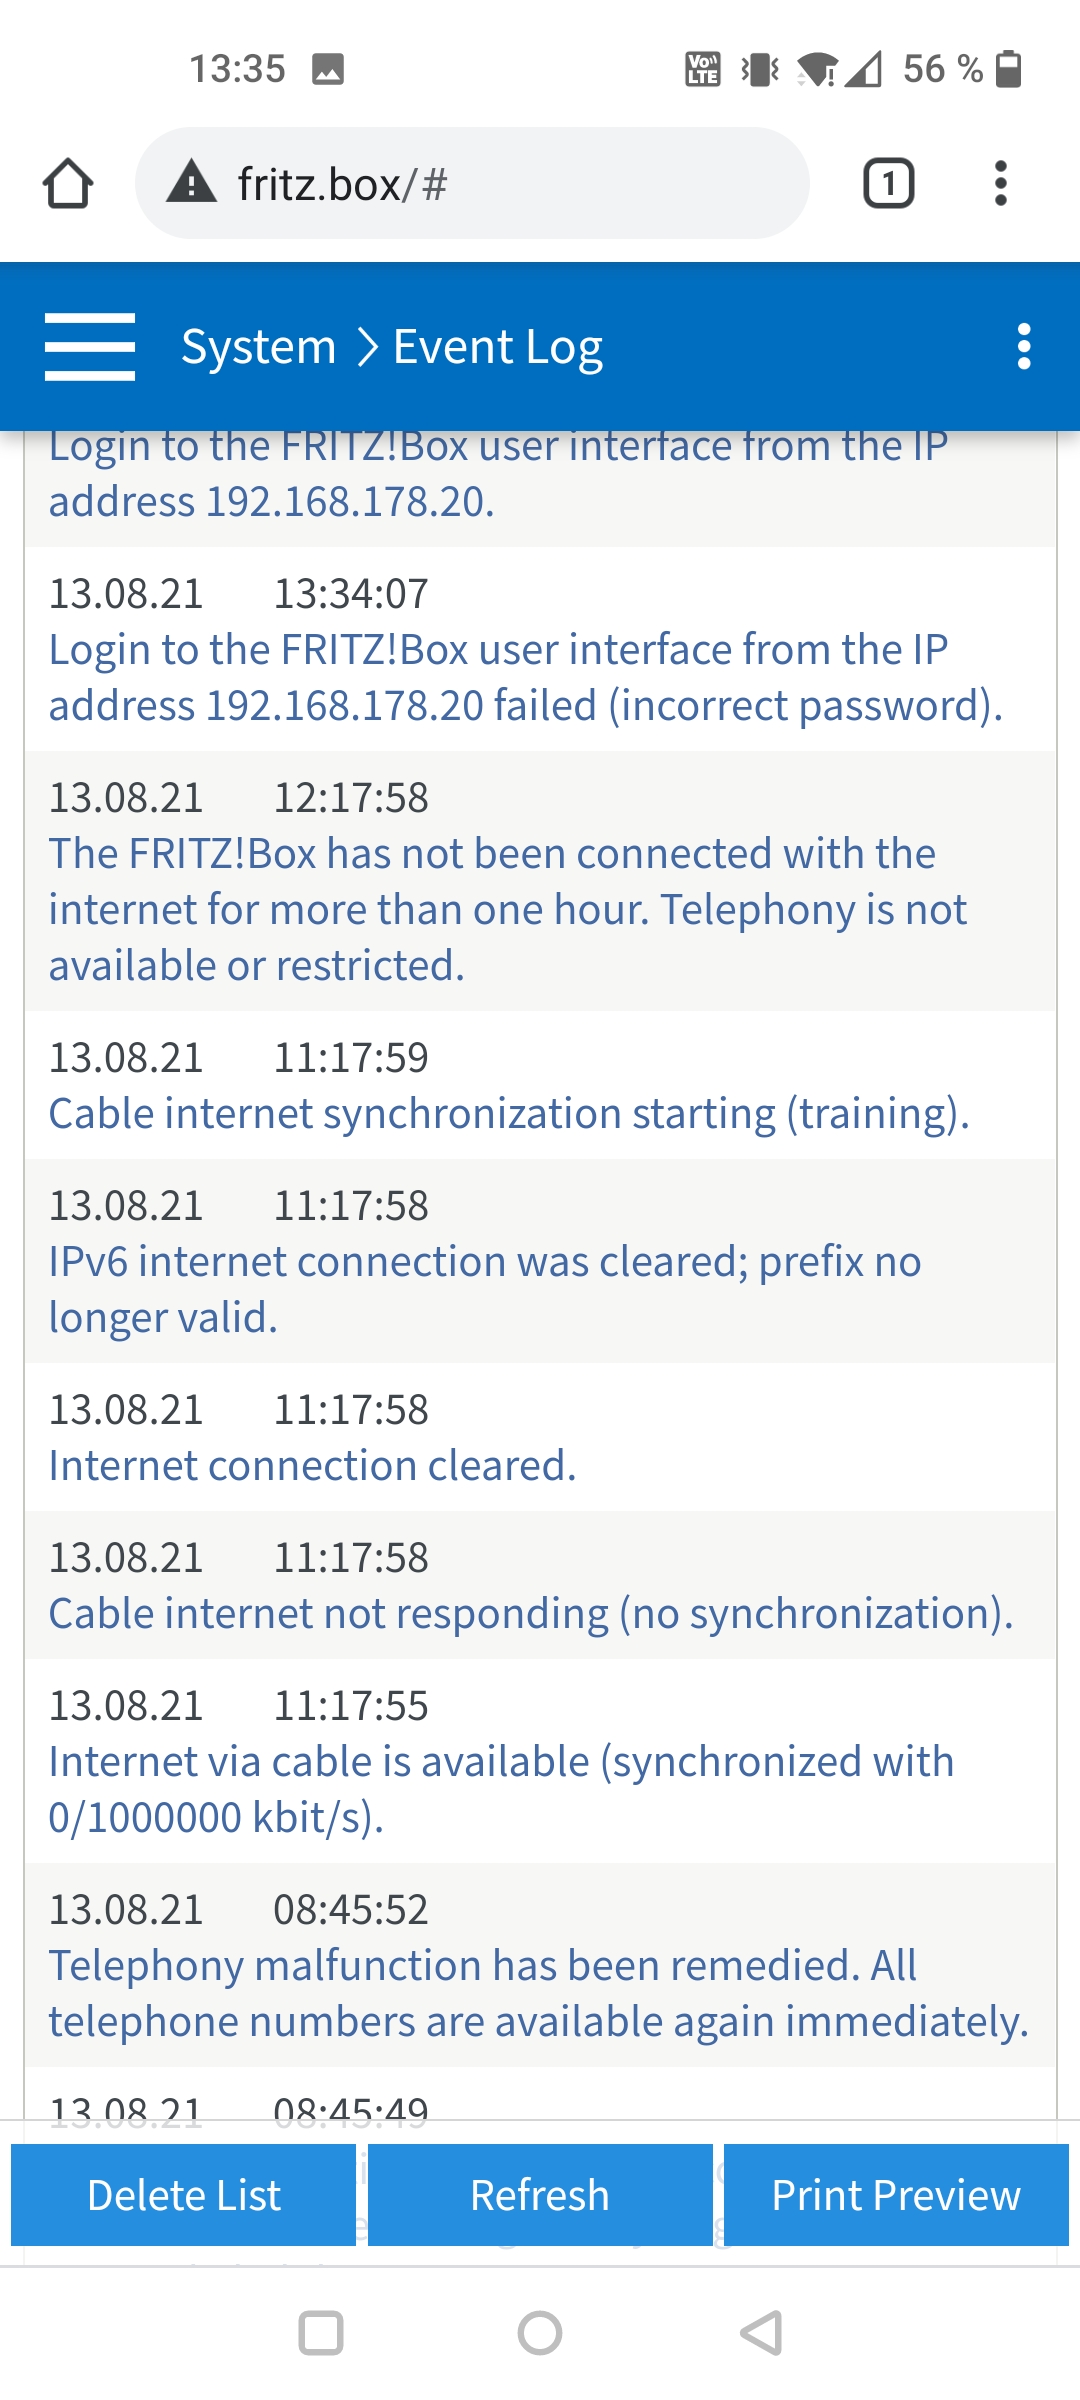Open the FRITZ!Box hamburger menu
The image size is (1080, 2400).
[90, 347]
